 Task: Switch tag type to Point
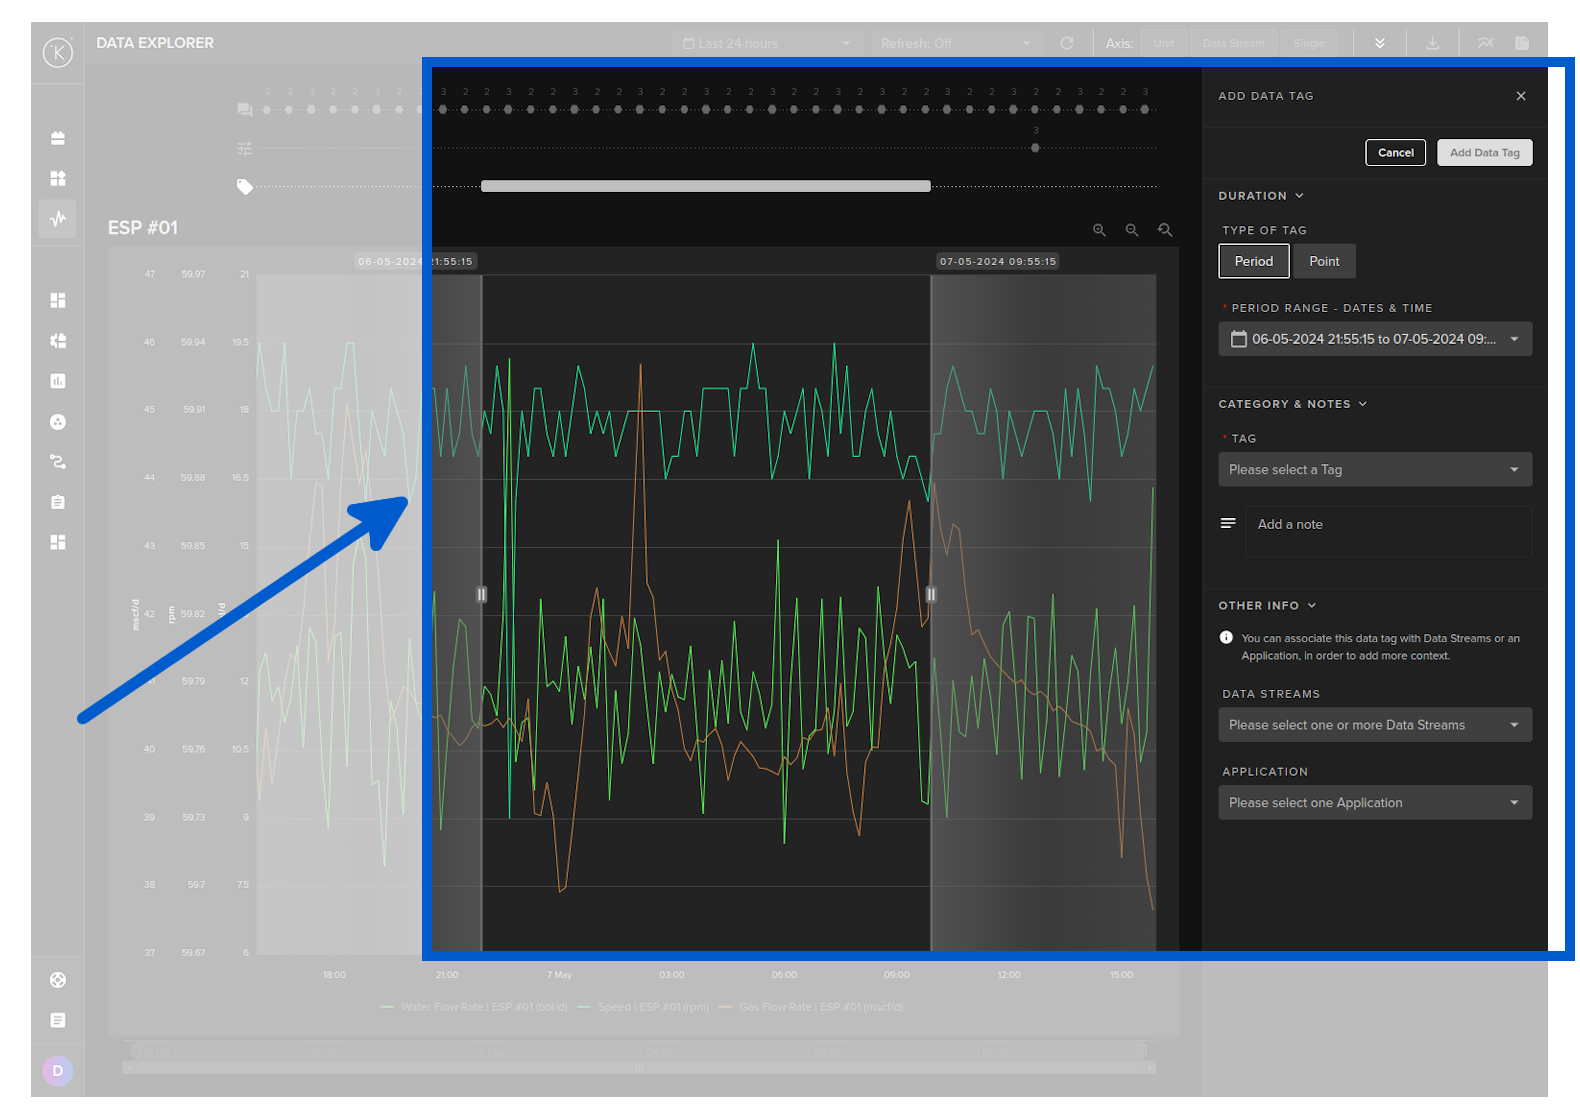[x=1324, y=261]
